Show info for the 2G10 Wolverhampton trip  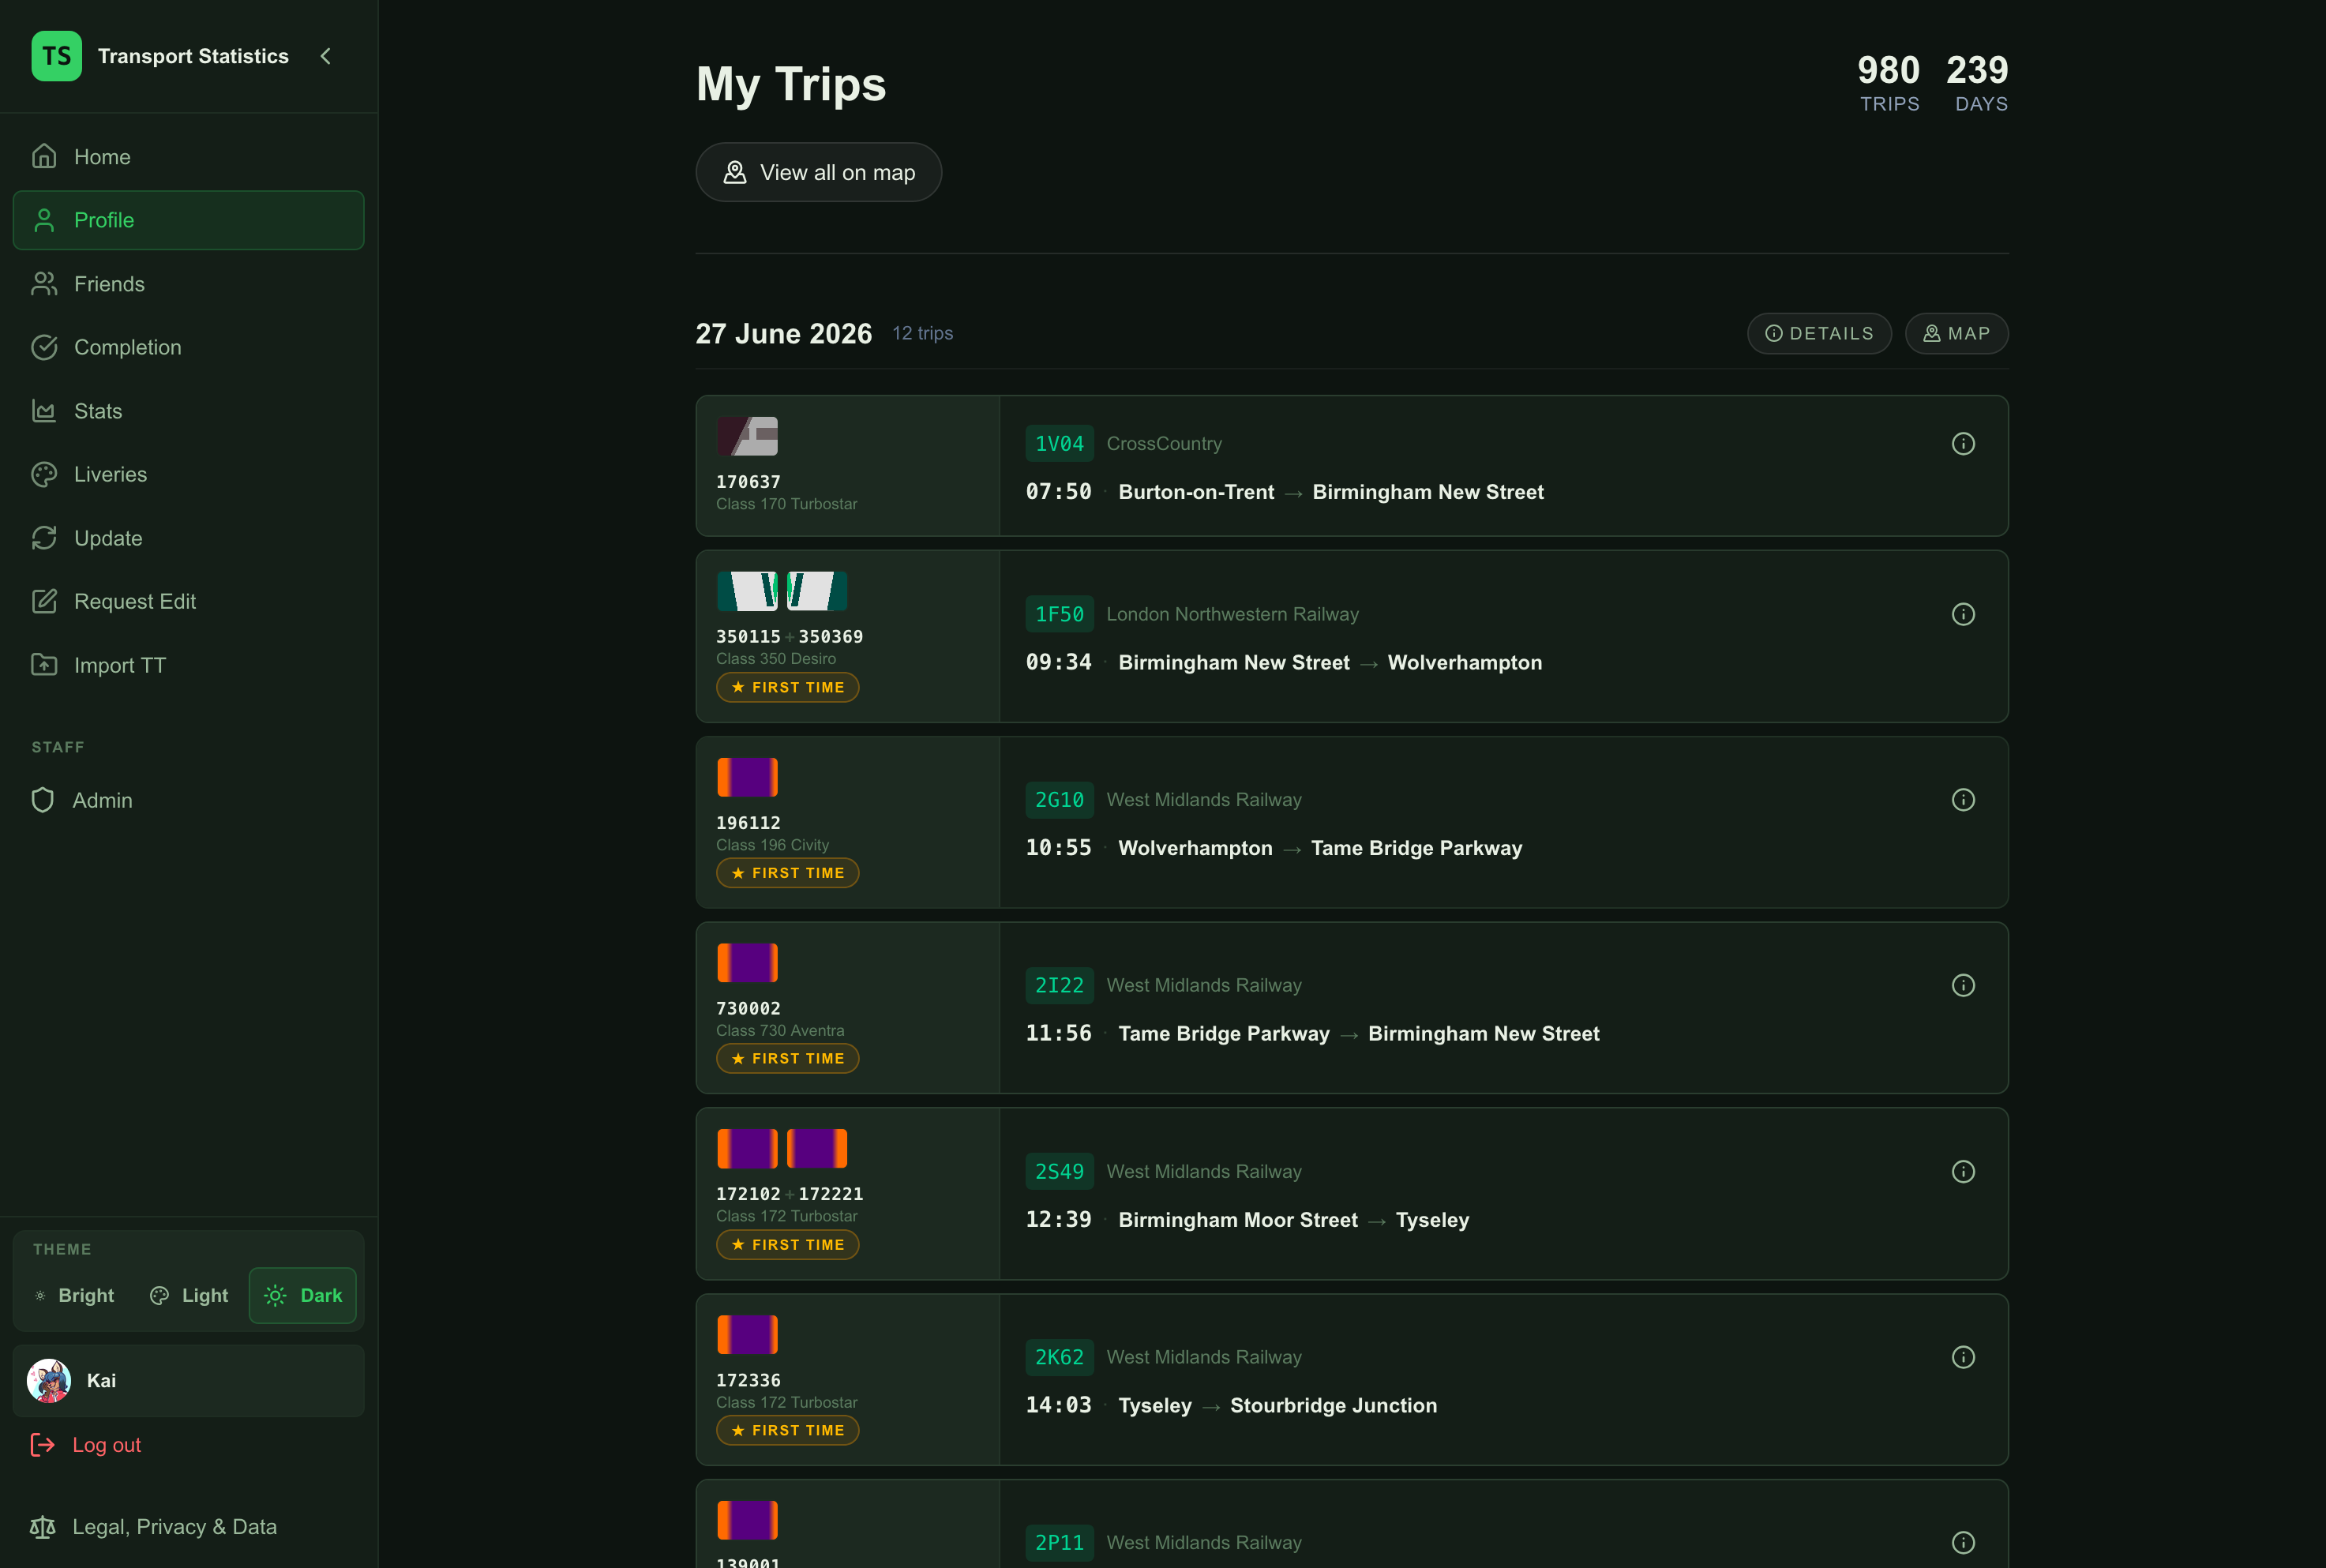coord(1962,800)
